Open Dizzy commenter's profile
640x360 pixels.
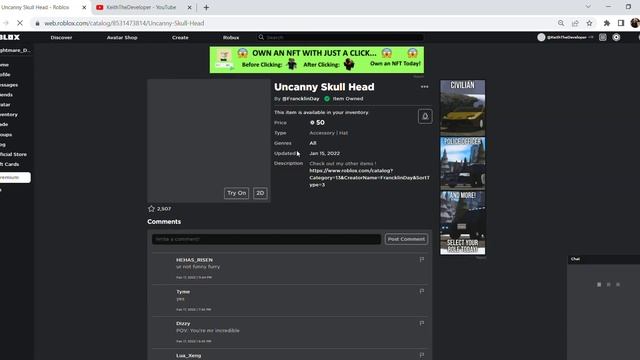(183, 323)
